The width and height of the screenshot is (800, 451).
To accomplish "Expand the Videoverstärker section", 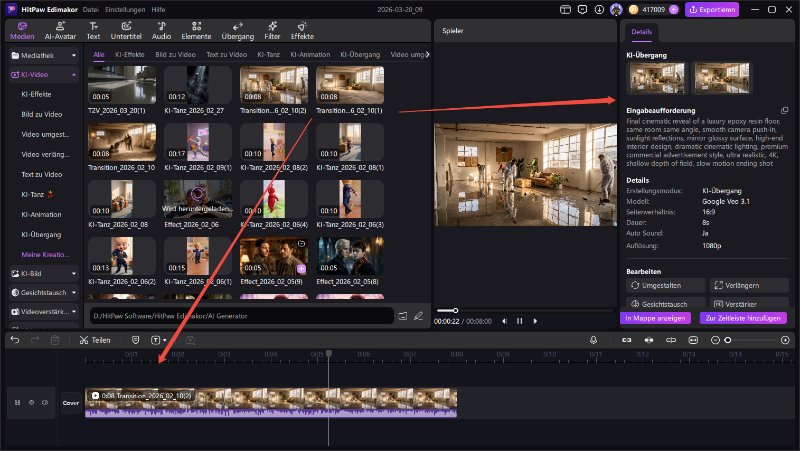I will tap(74, 311).
